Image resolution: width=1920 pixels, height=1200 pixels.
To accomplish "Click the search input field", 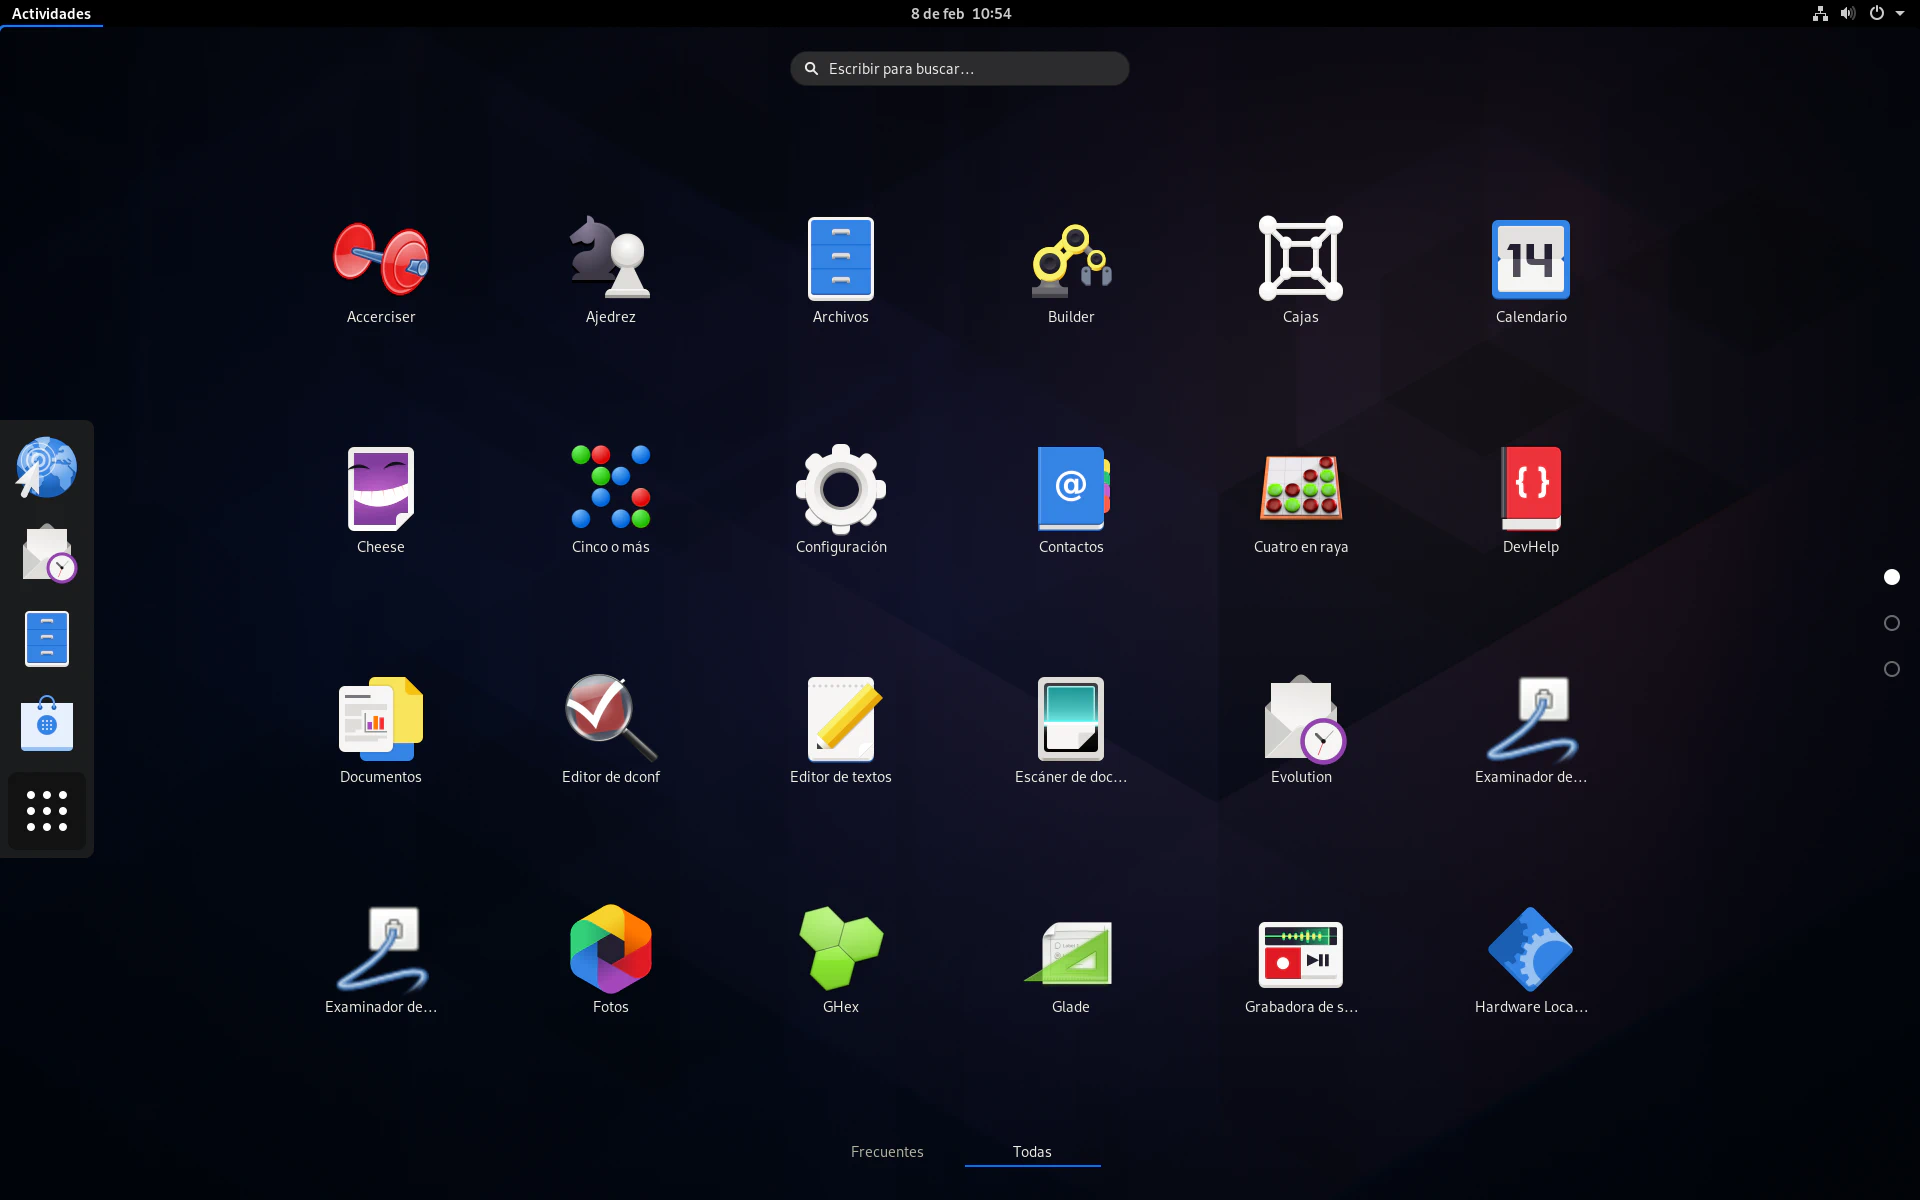I will 960,69.
